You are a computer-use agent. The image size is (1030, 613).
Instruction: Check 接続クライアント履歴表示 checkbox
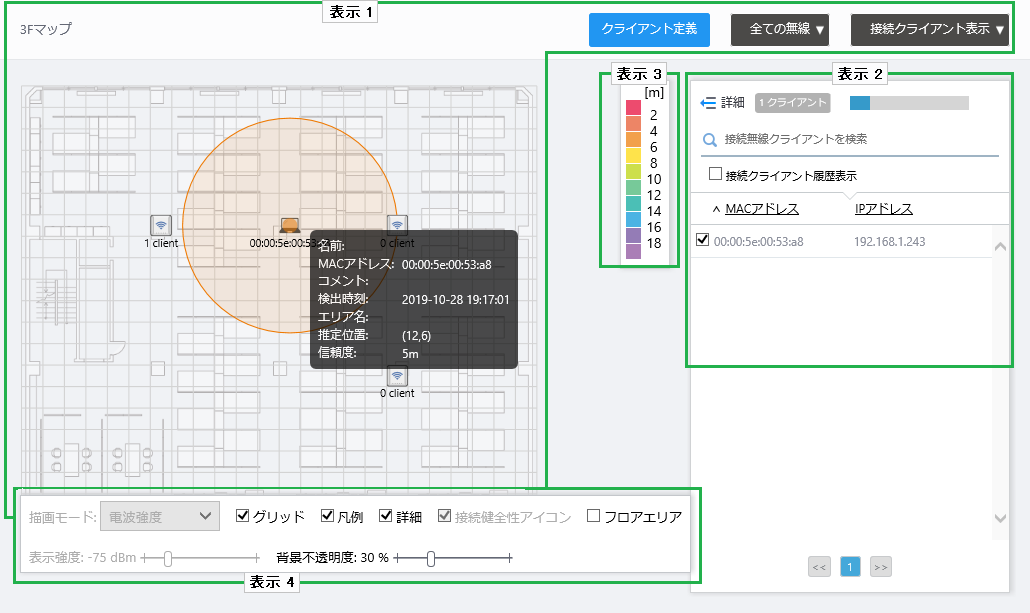click(x=715, y=173)
